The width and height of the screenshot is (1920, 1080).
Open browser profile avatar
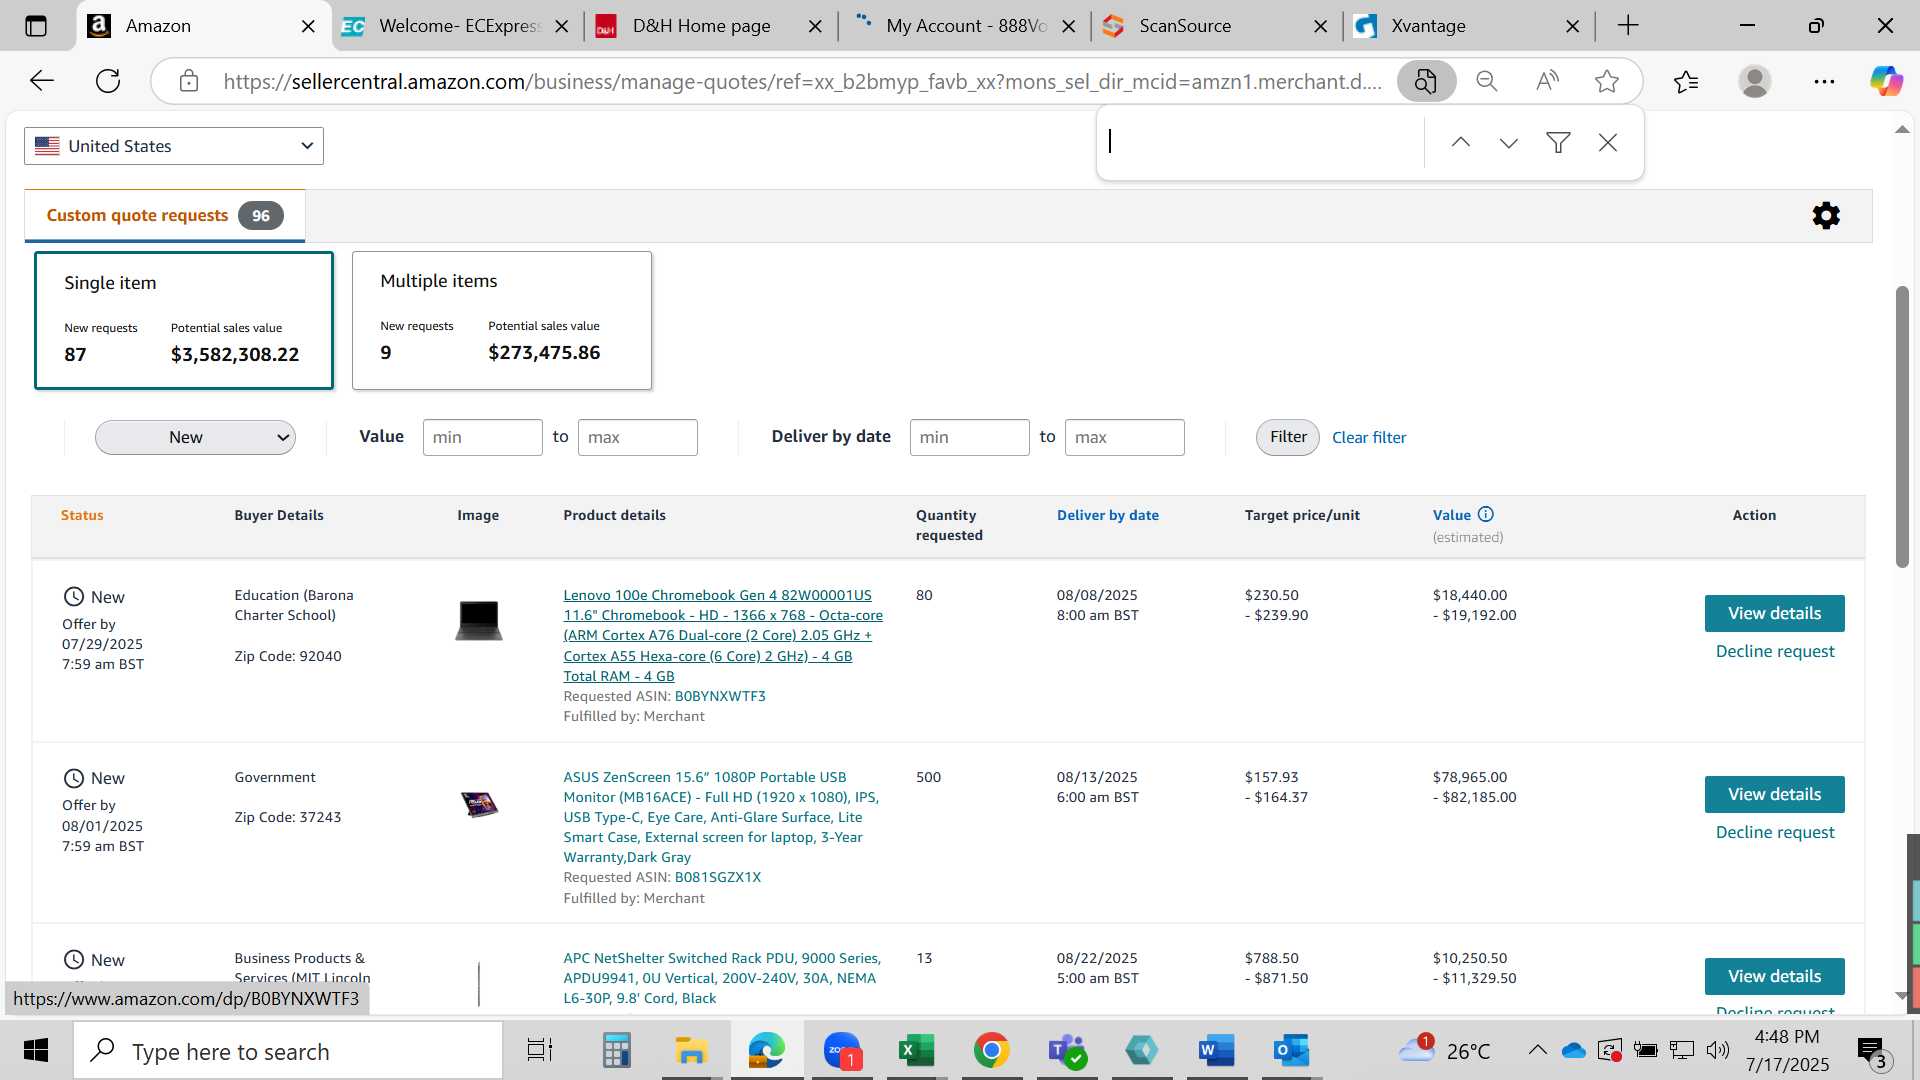[x=1755, y=81]
